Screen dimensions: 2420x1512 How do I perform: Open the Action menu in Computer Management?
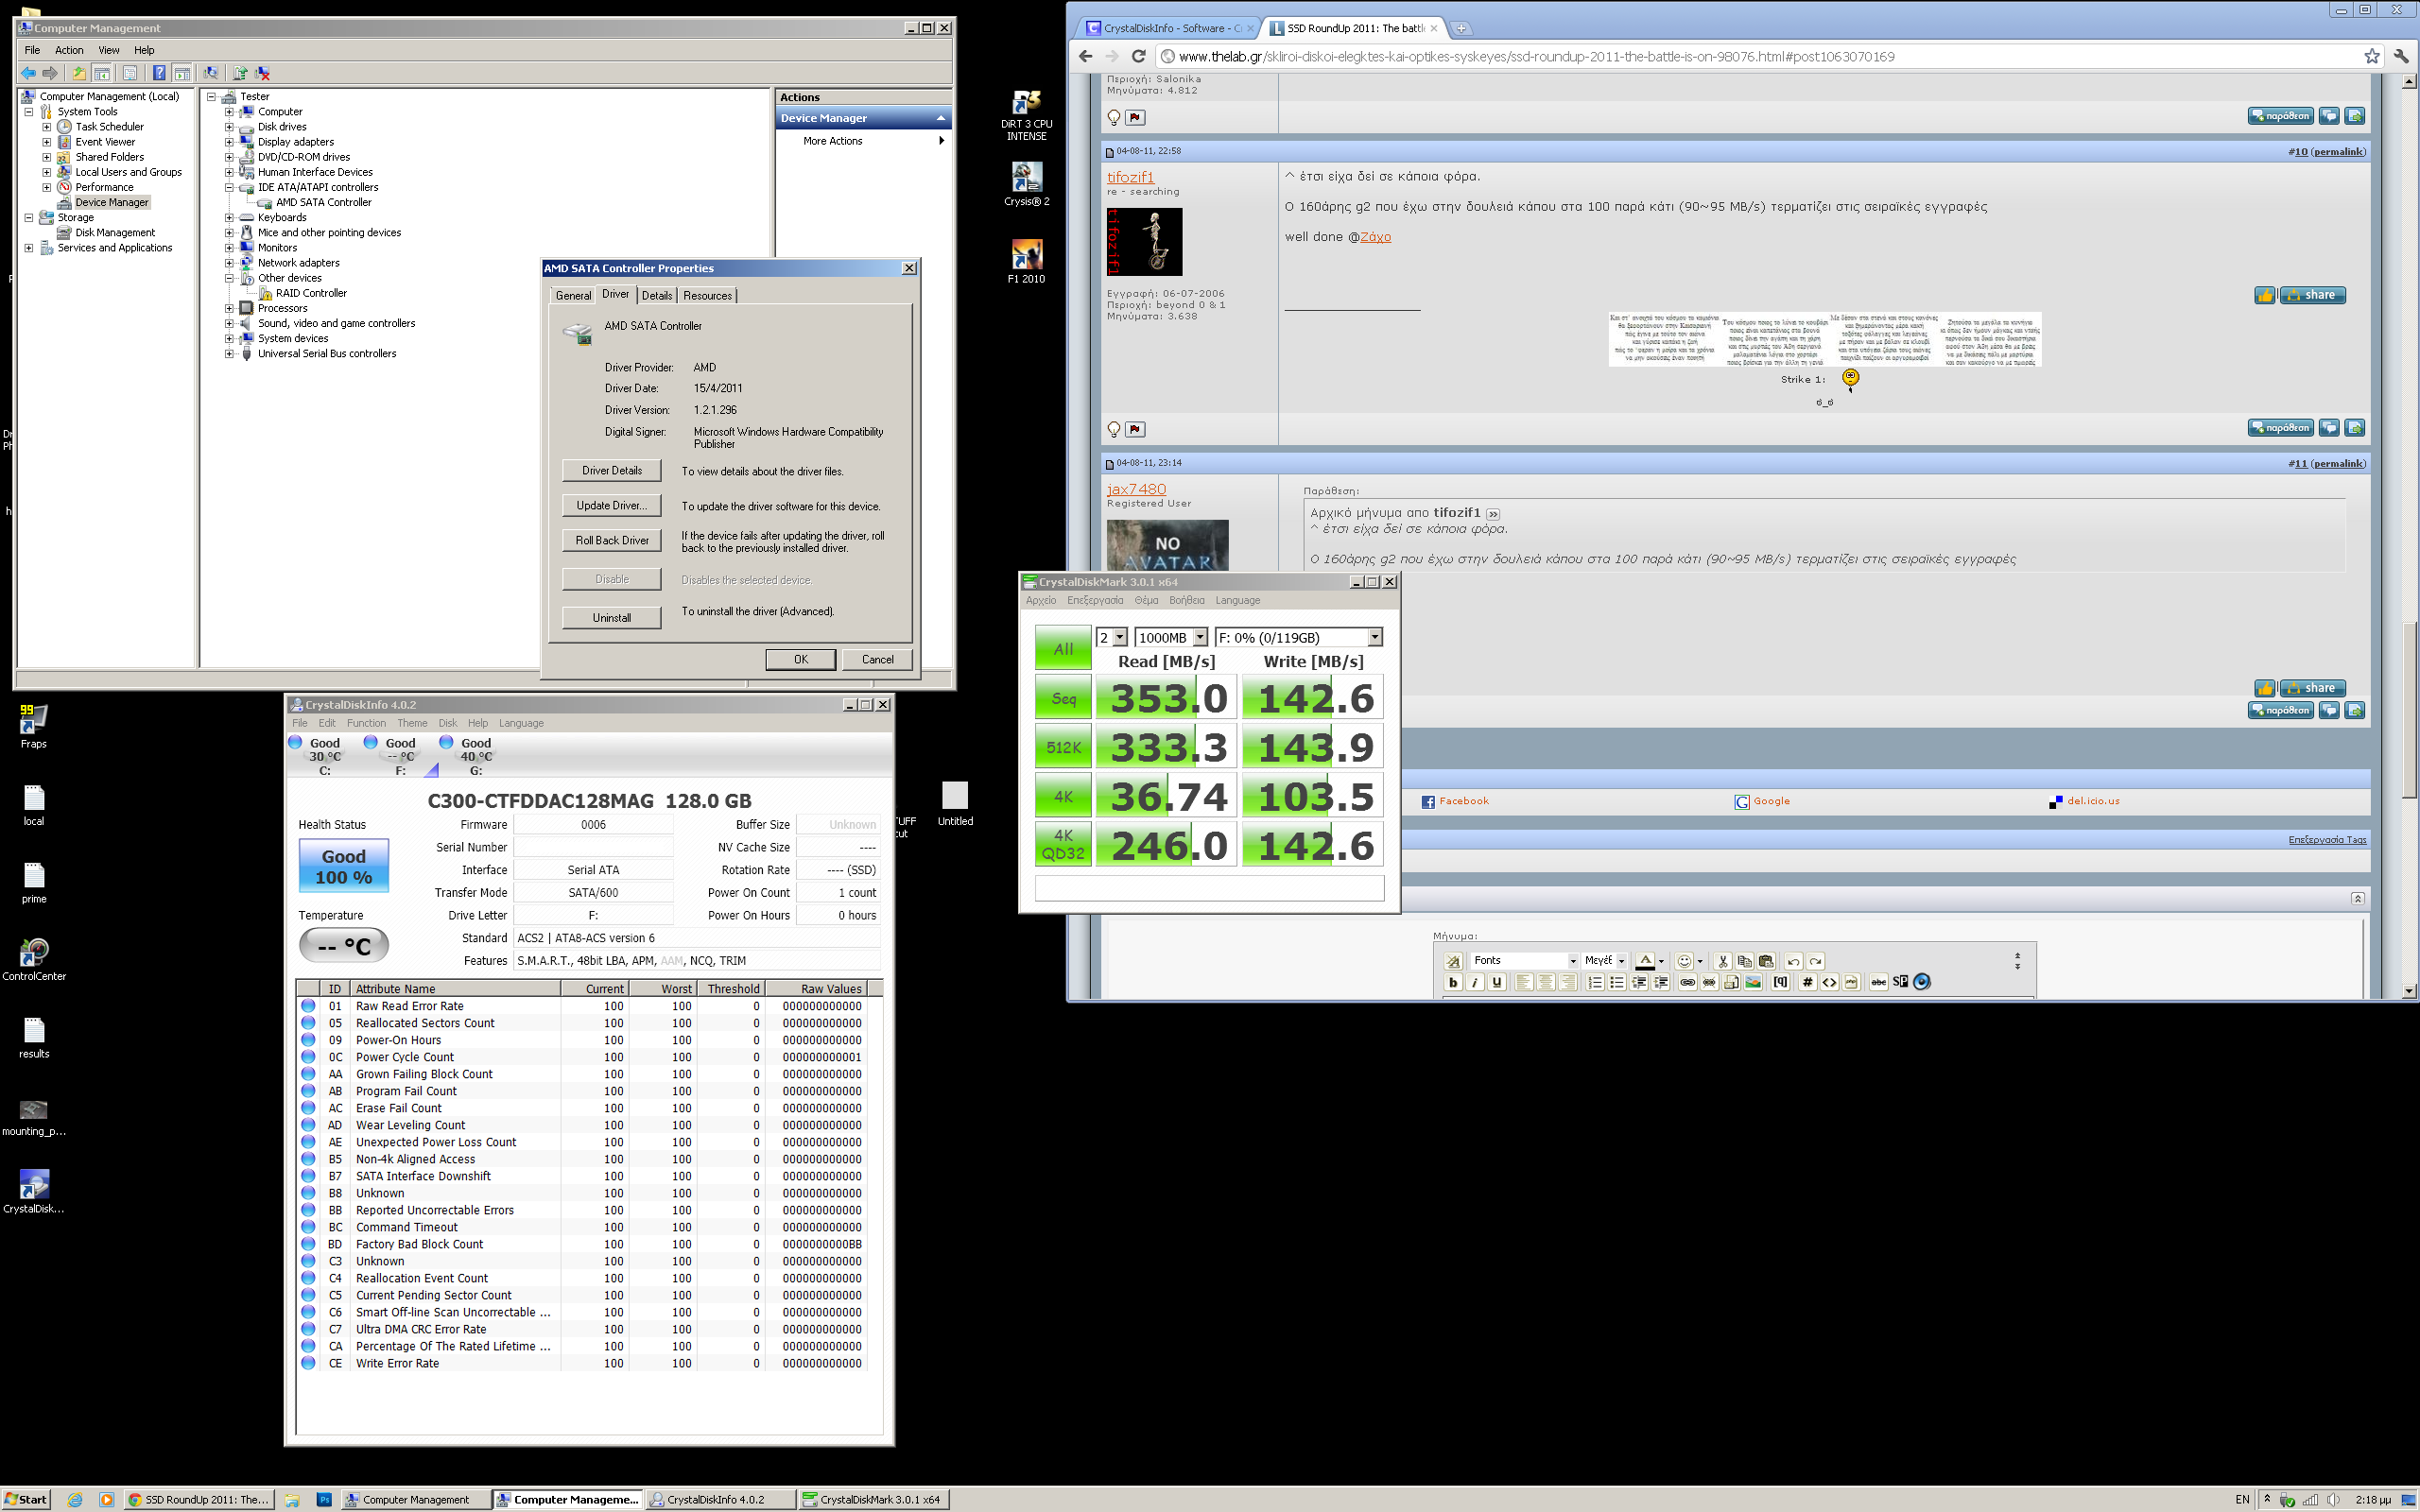point(69,50)
